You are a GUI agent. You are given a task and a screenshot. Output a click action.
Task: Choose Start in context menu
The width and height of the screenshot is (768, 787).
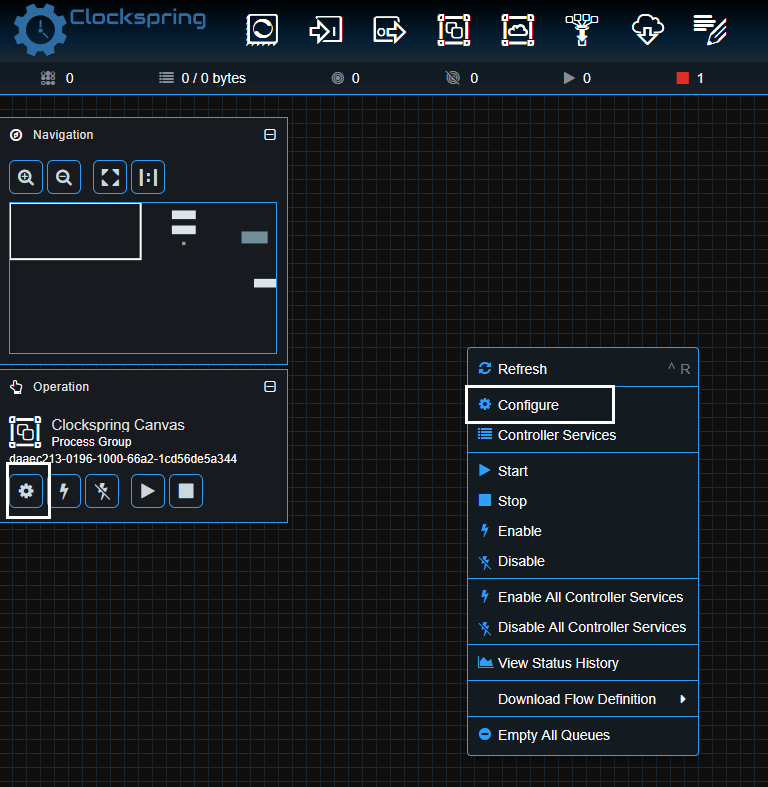(583, 471)
